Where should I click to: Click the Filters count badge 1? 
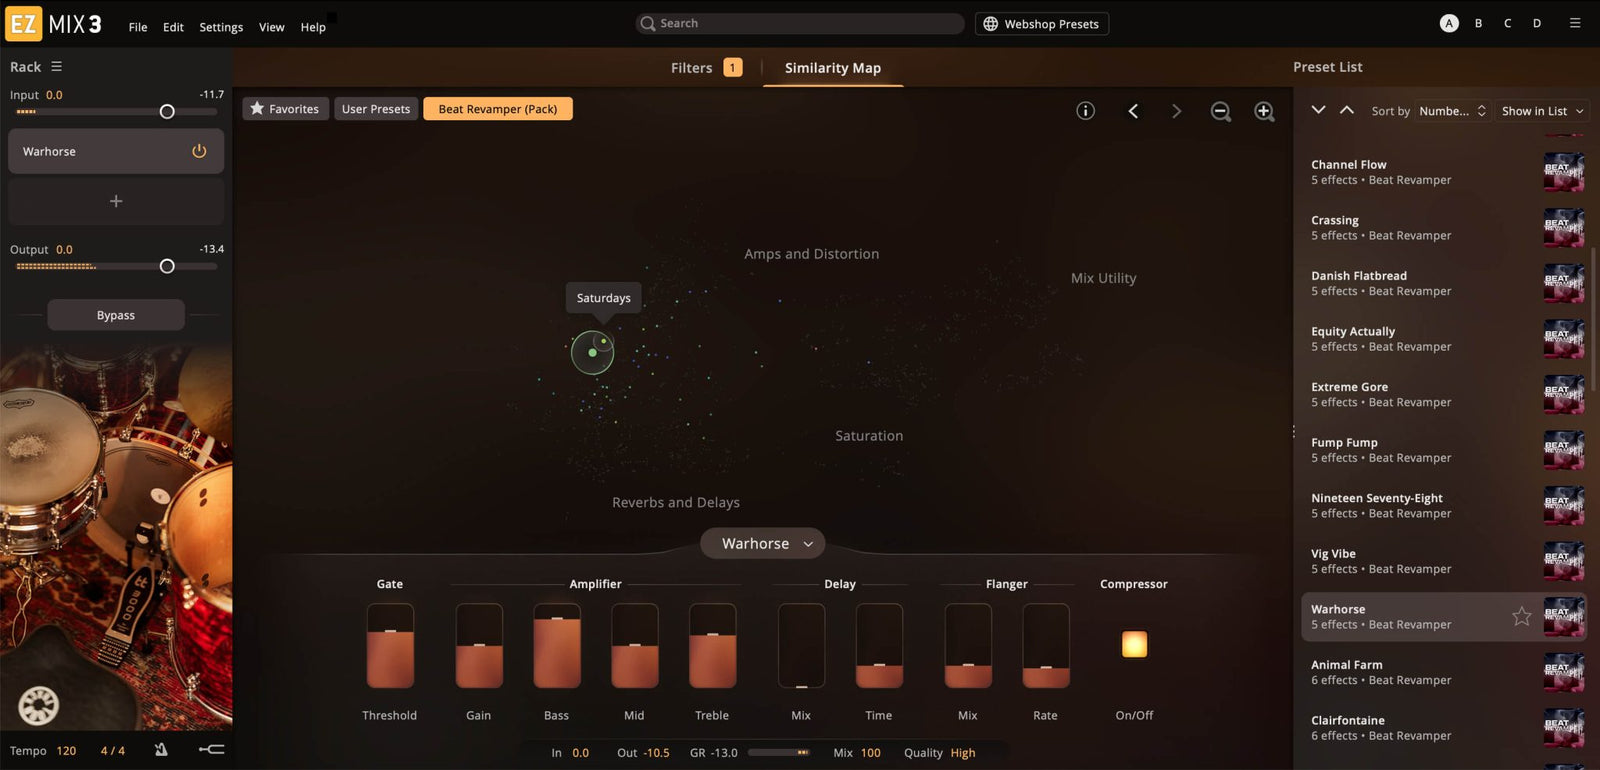(x=733, y=67)
